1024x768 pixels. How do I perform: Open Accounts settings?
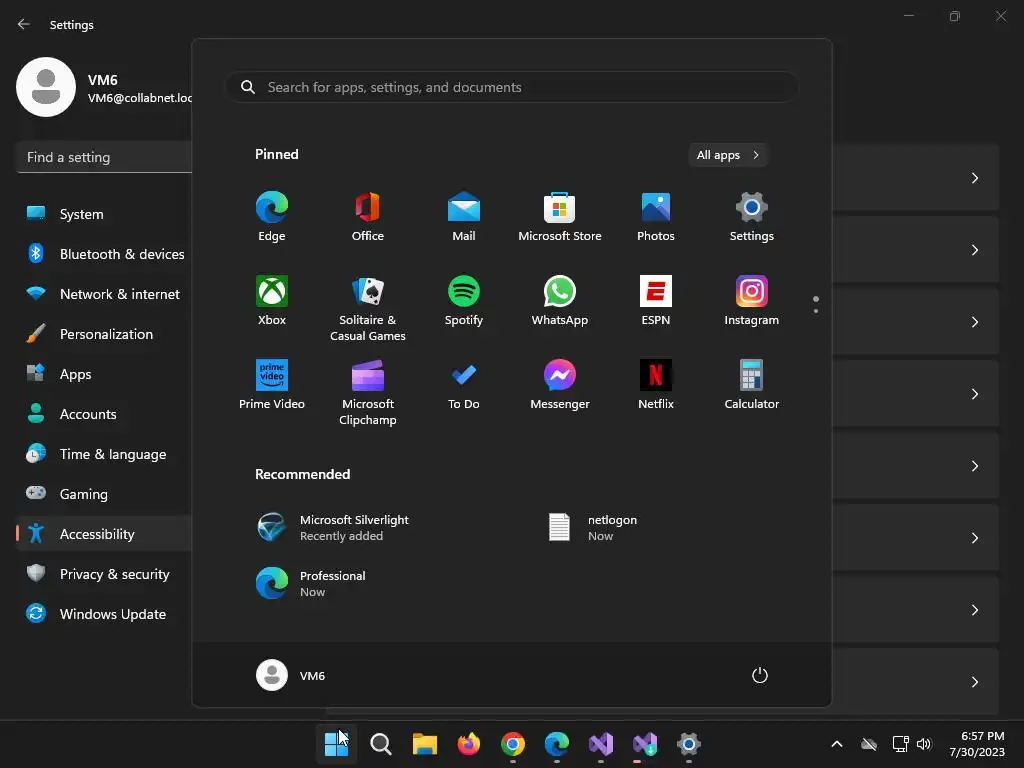pyautogui.click(x=104, y=414)
